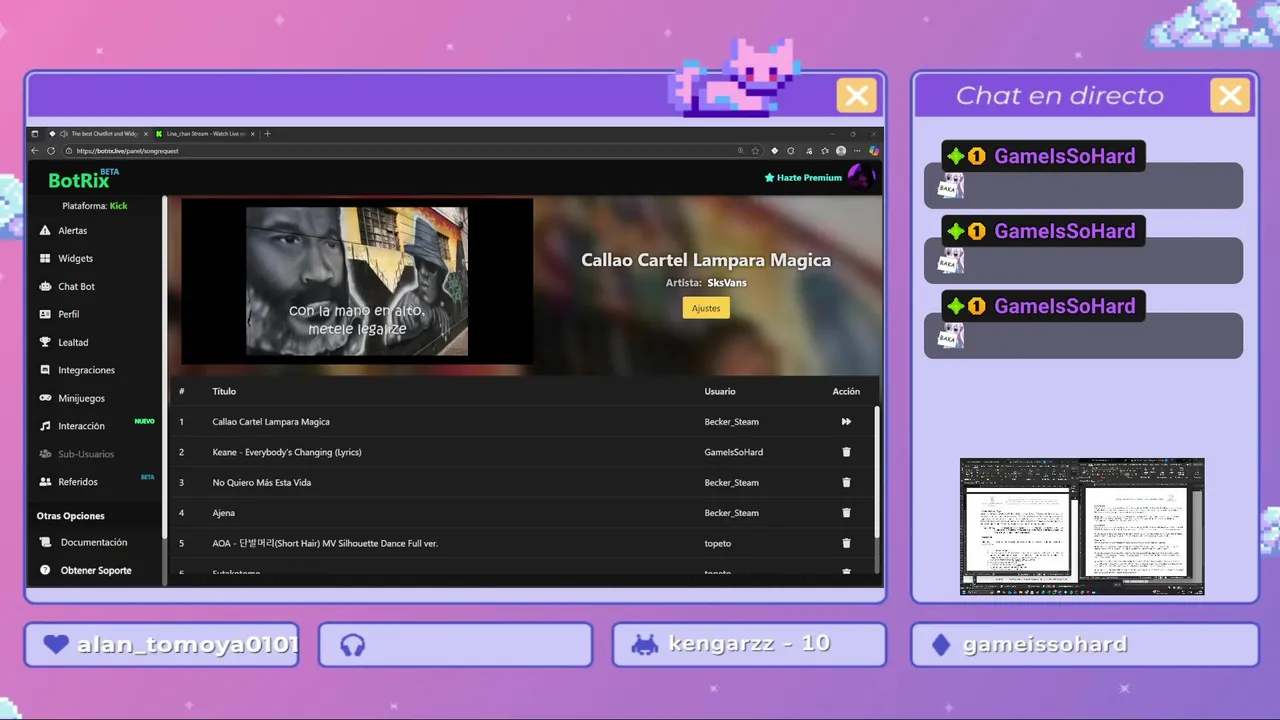
Task: Click the headphones widget bar
Action: coord(456,645)
